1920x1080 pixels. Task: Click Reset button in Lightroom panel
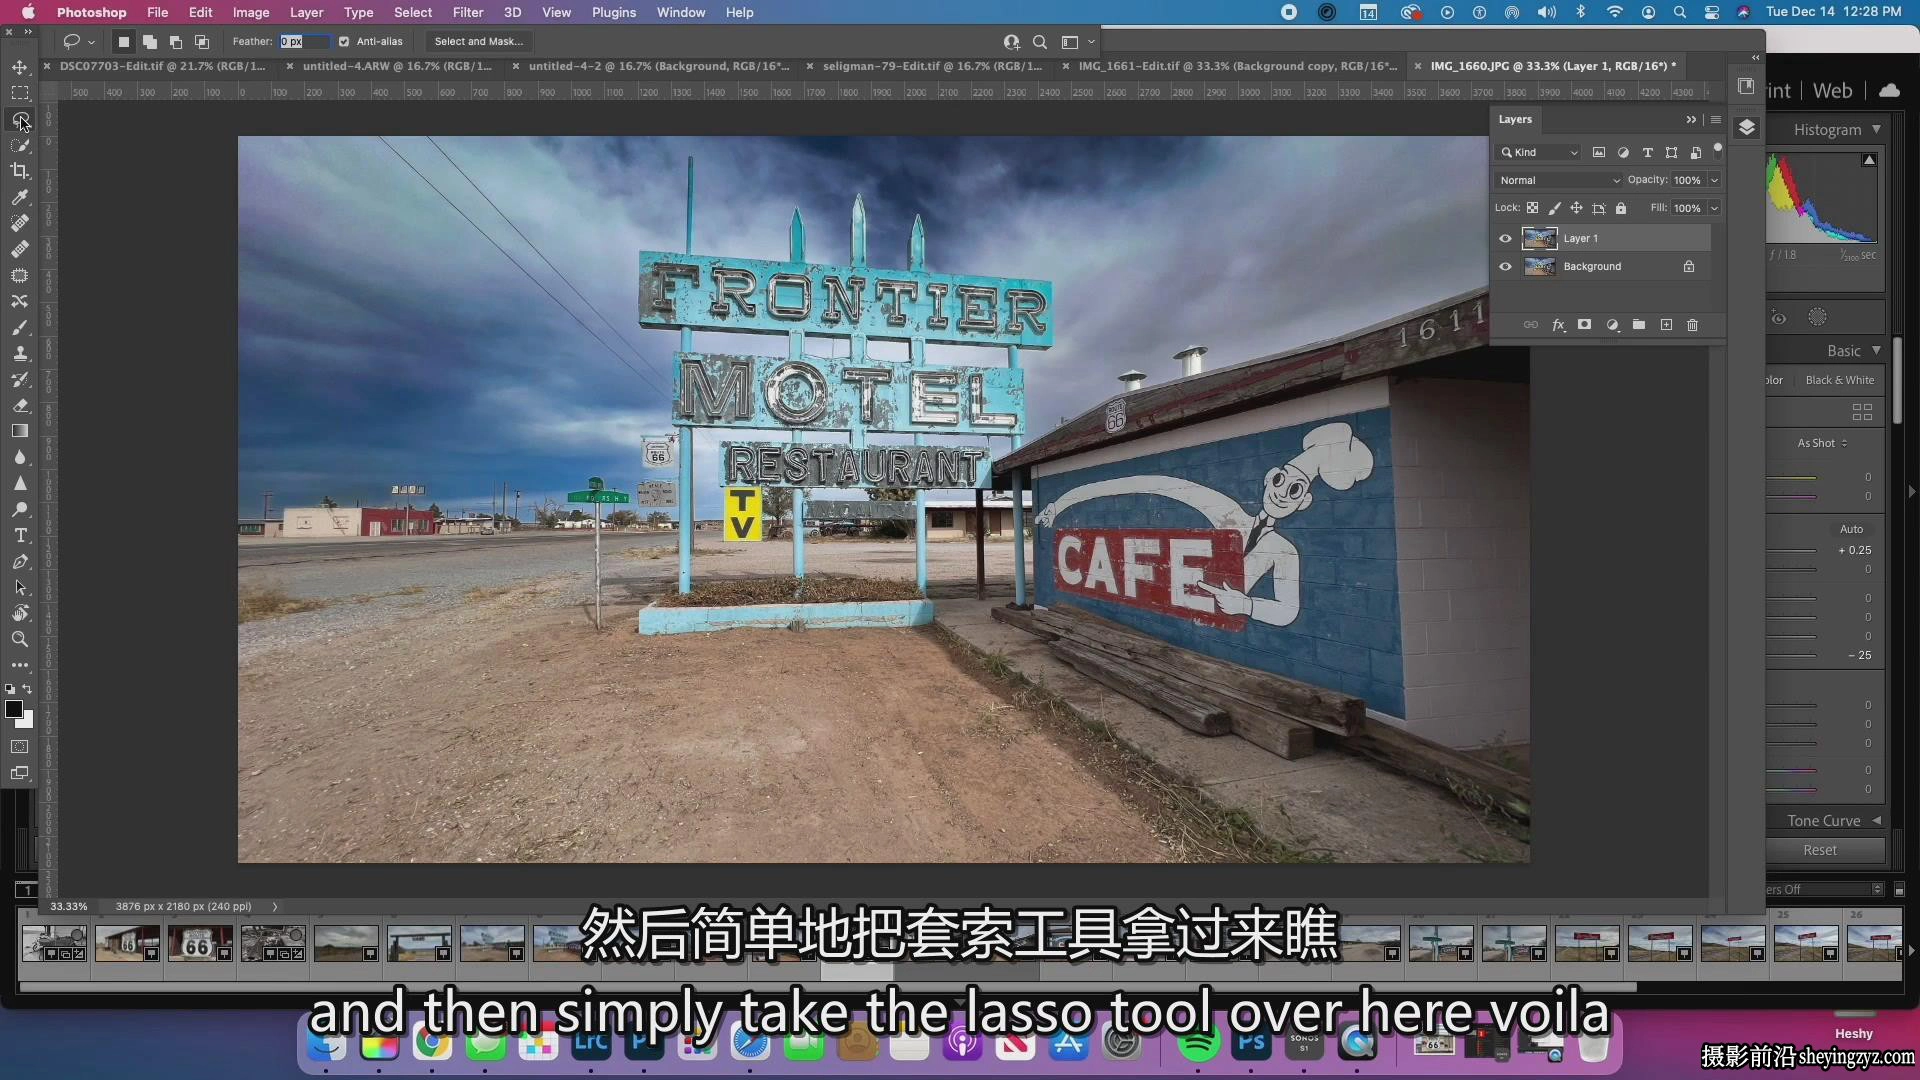pyautogui.click(x=1820, y=850)
